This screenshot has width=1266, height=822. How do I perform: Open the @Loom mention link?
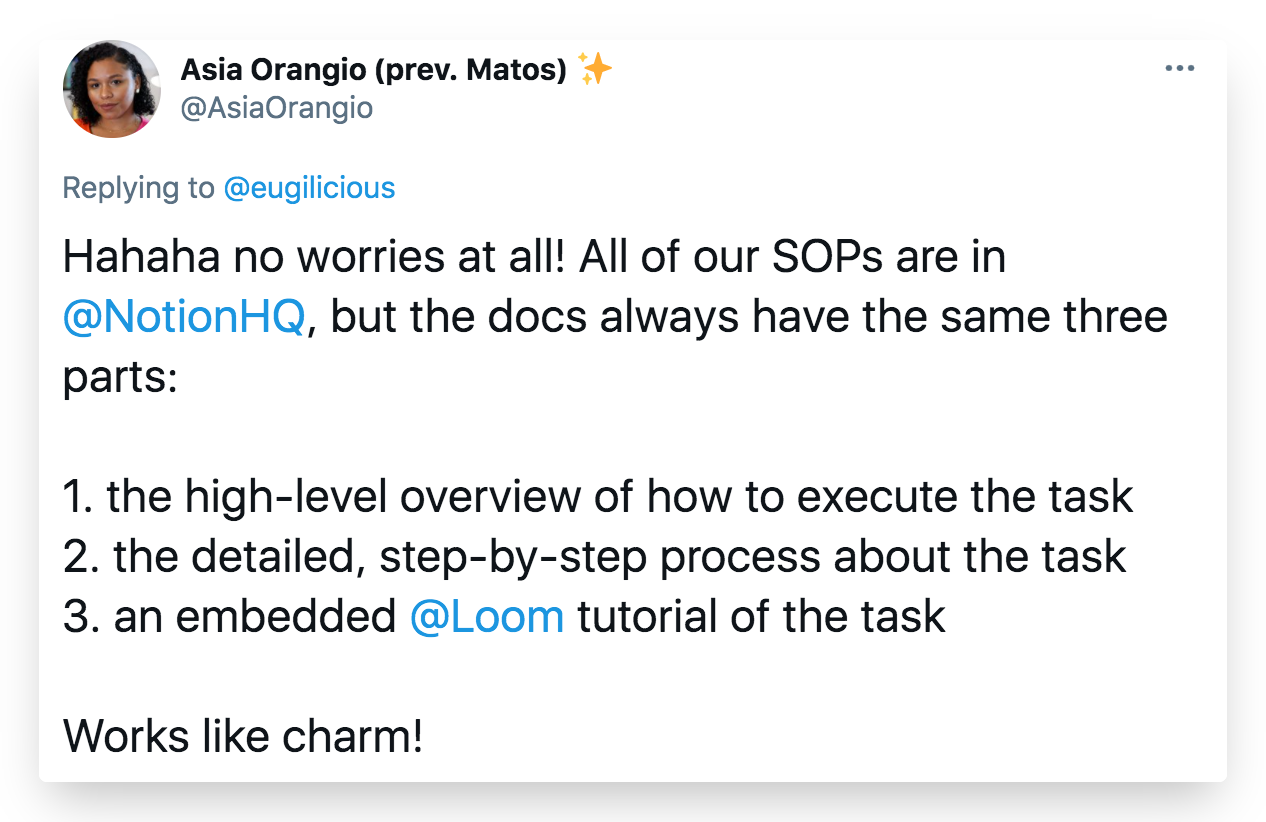tap(487, 617)
